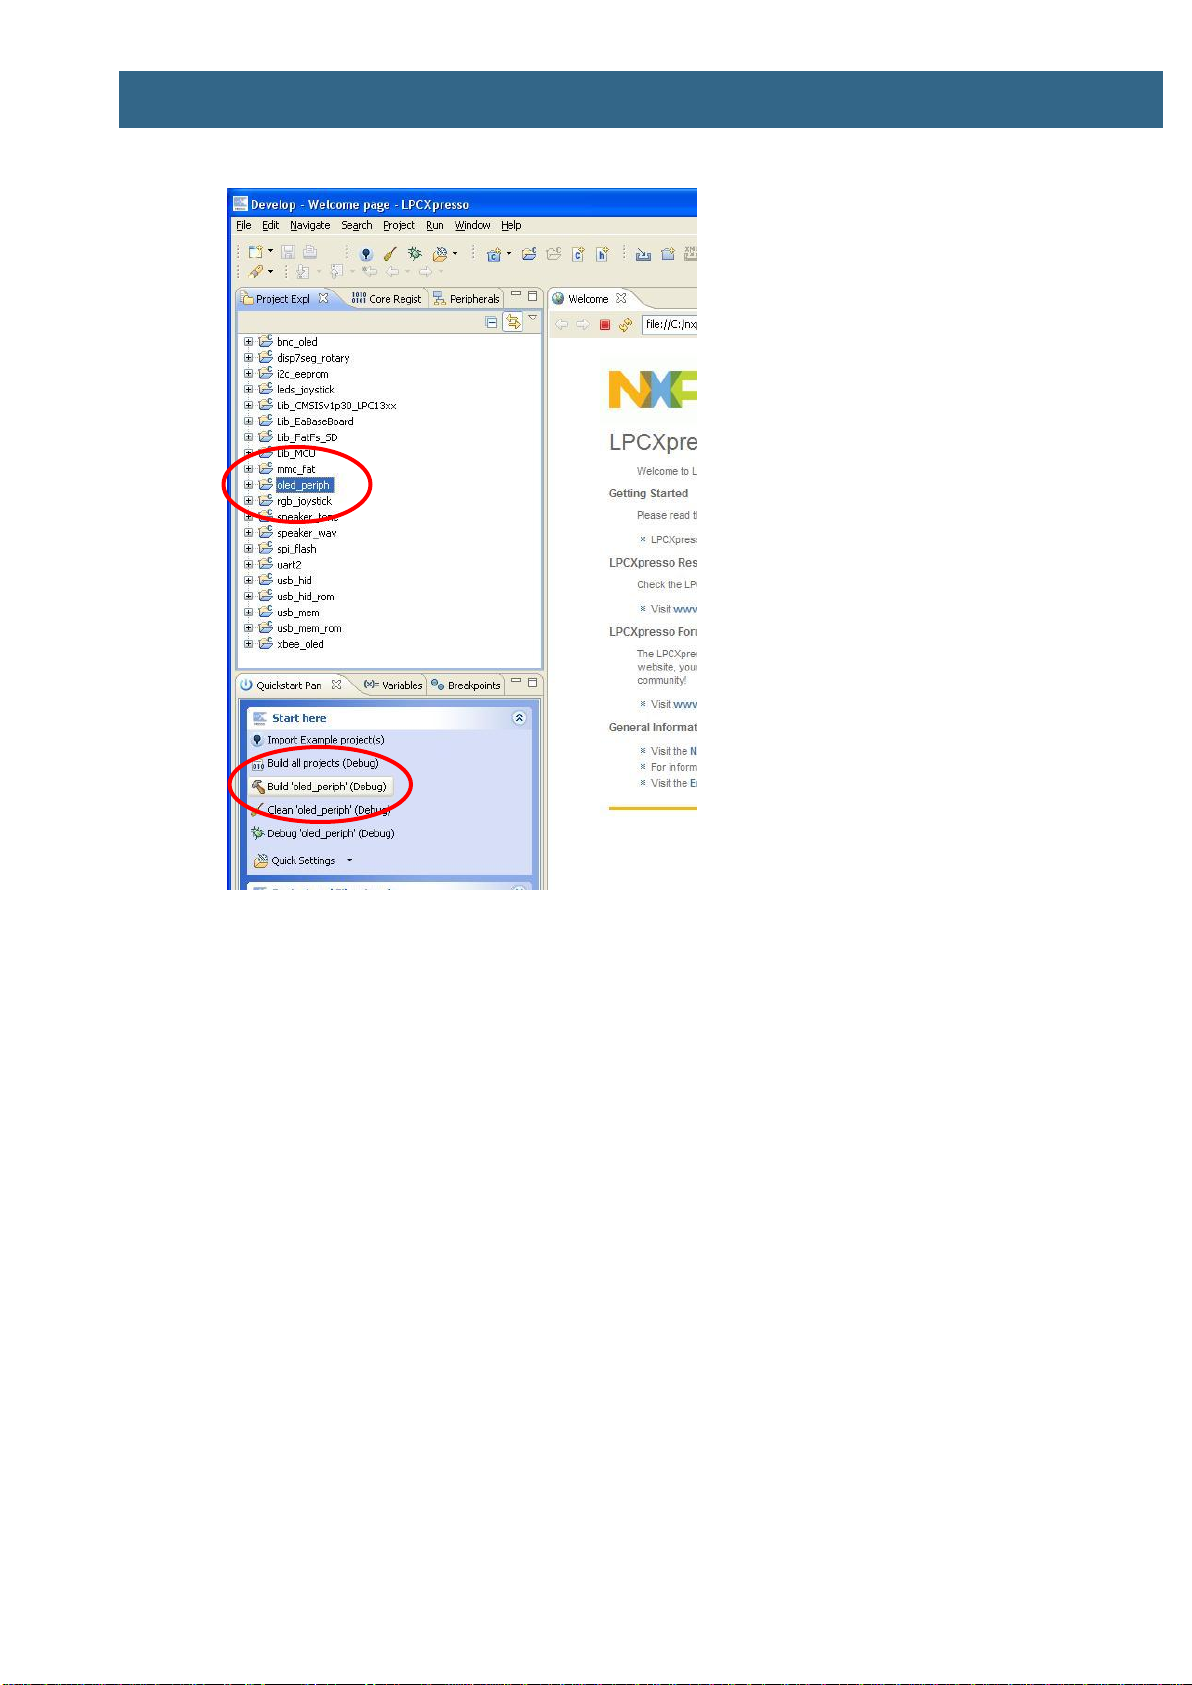Click the pencil-shaped icon in the second toolbar row
Screen dimensions: 1192x1685
tap(256, 271)
